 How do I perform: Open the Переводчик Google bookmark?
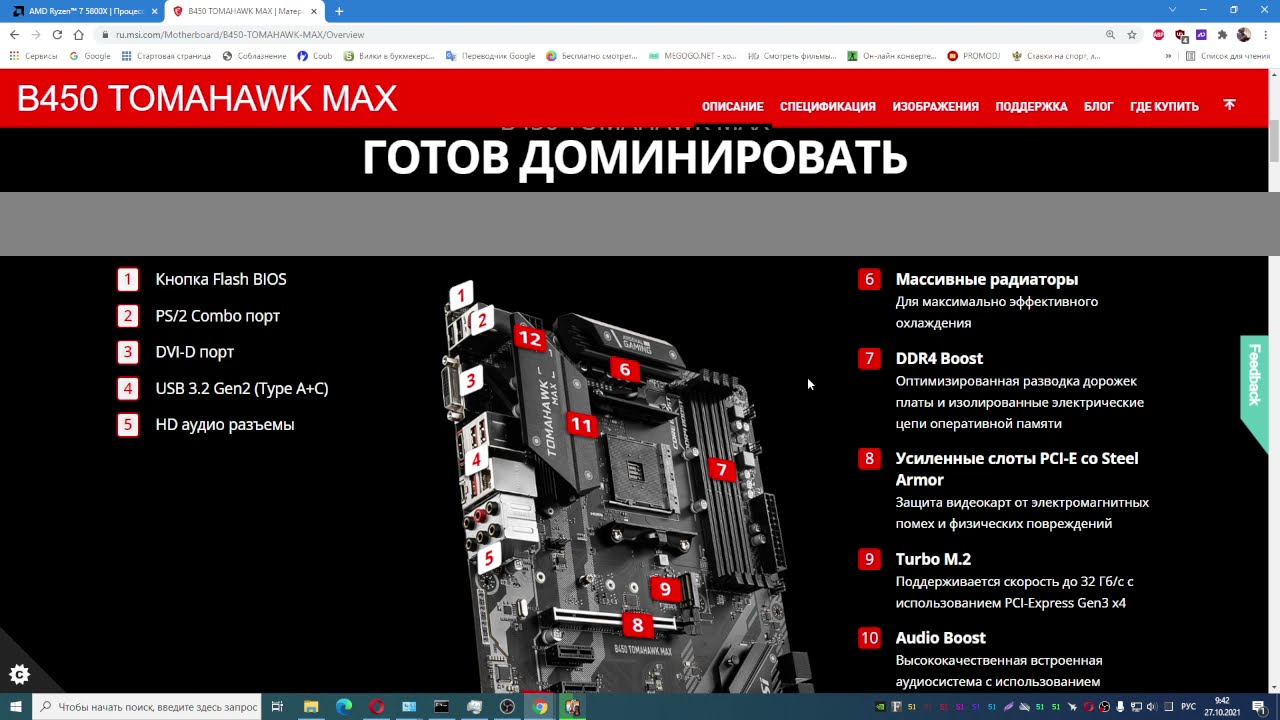[491, 56]
